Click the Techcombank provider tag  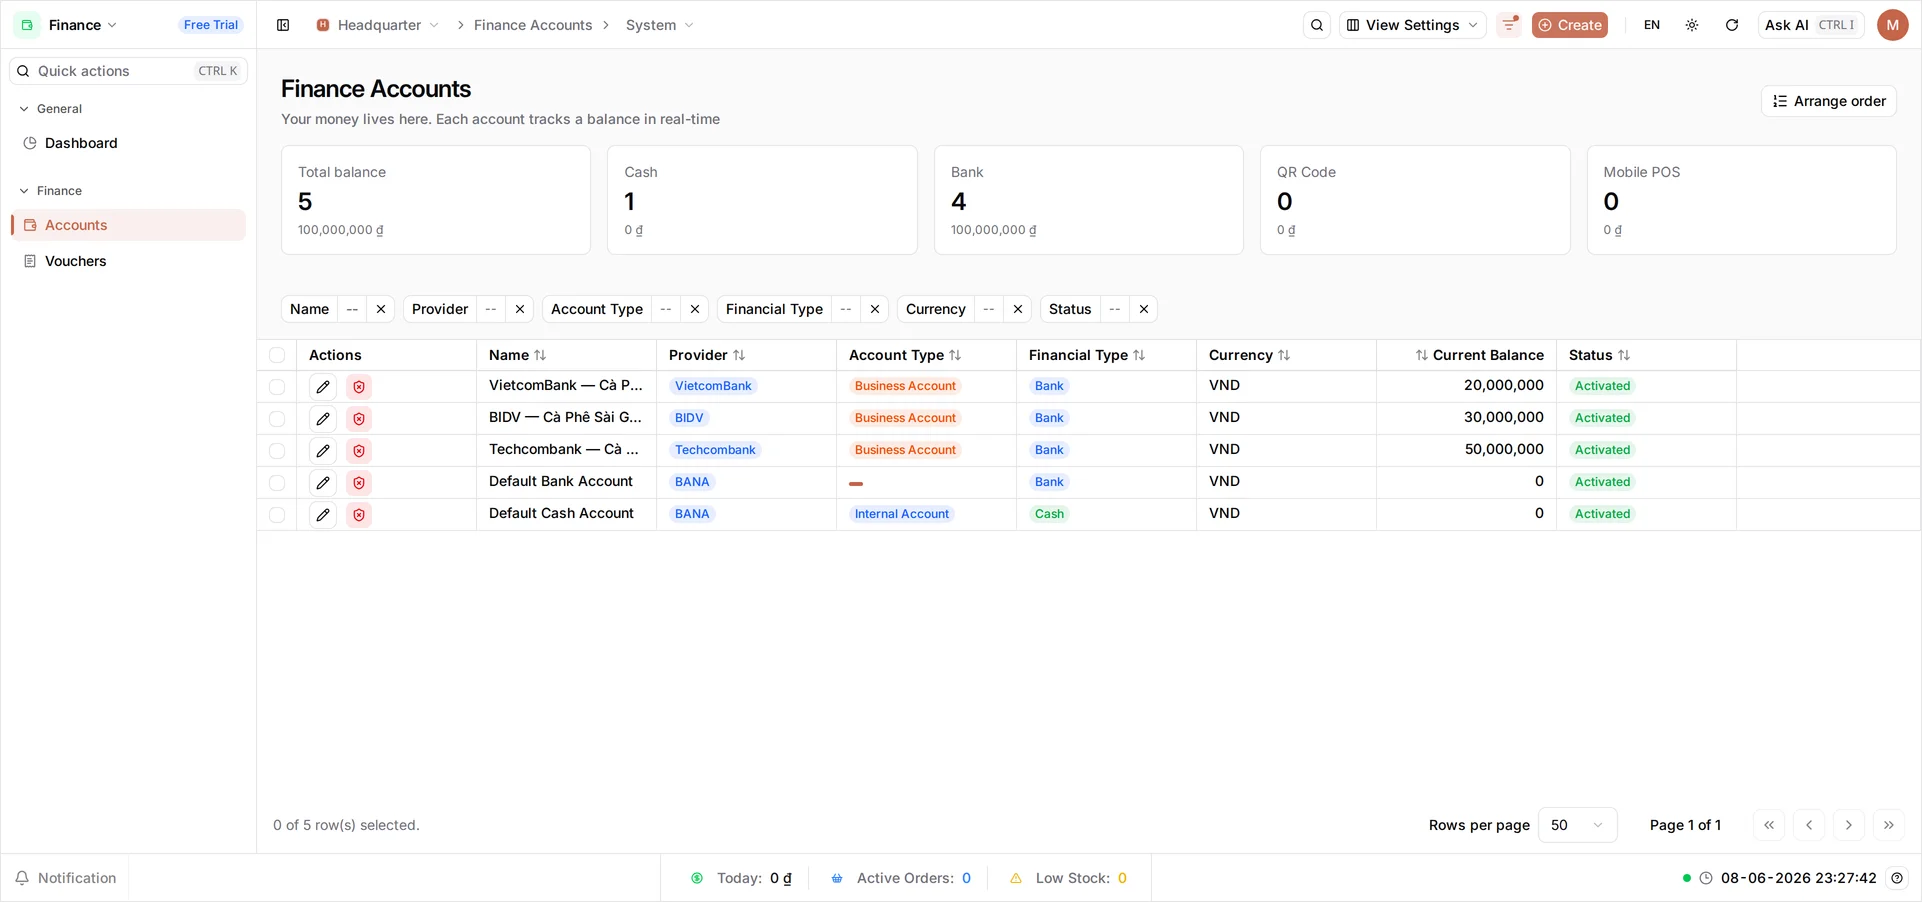click(x=715, y=450)
